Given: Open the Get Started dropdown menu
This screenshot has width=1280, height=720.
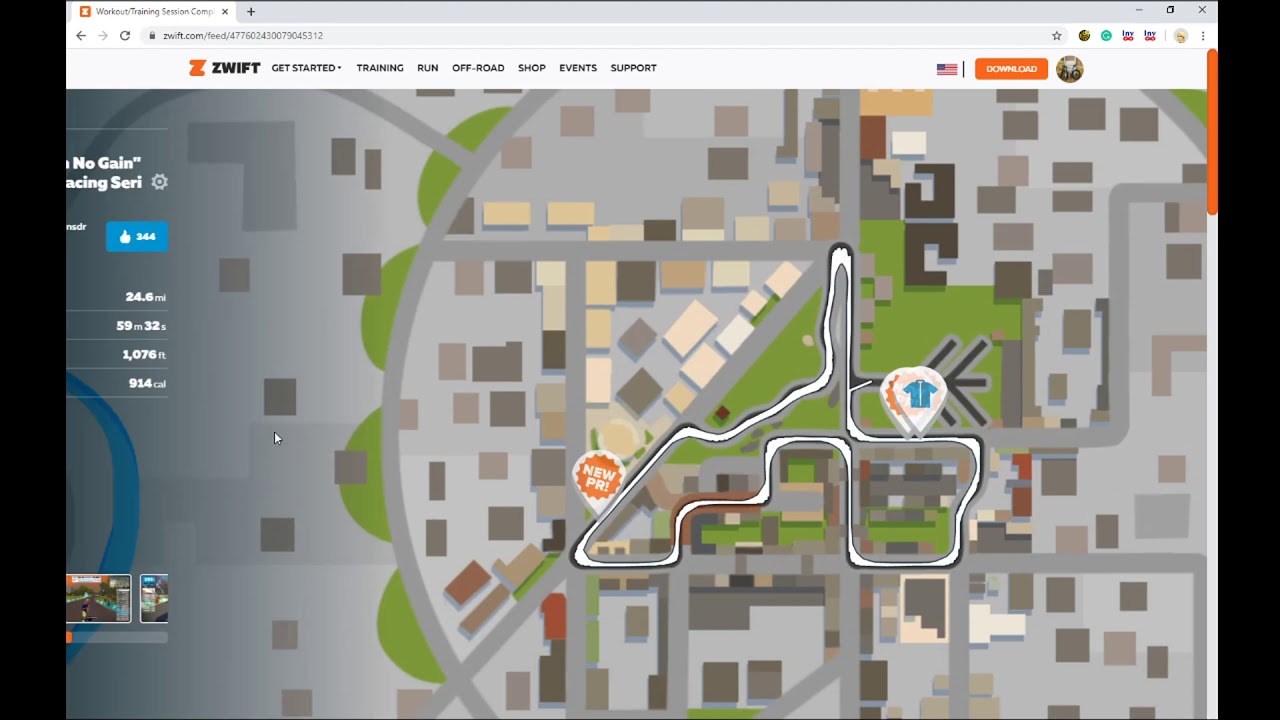Looking at the screenshot, I should pos(306,68).
